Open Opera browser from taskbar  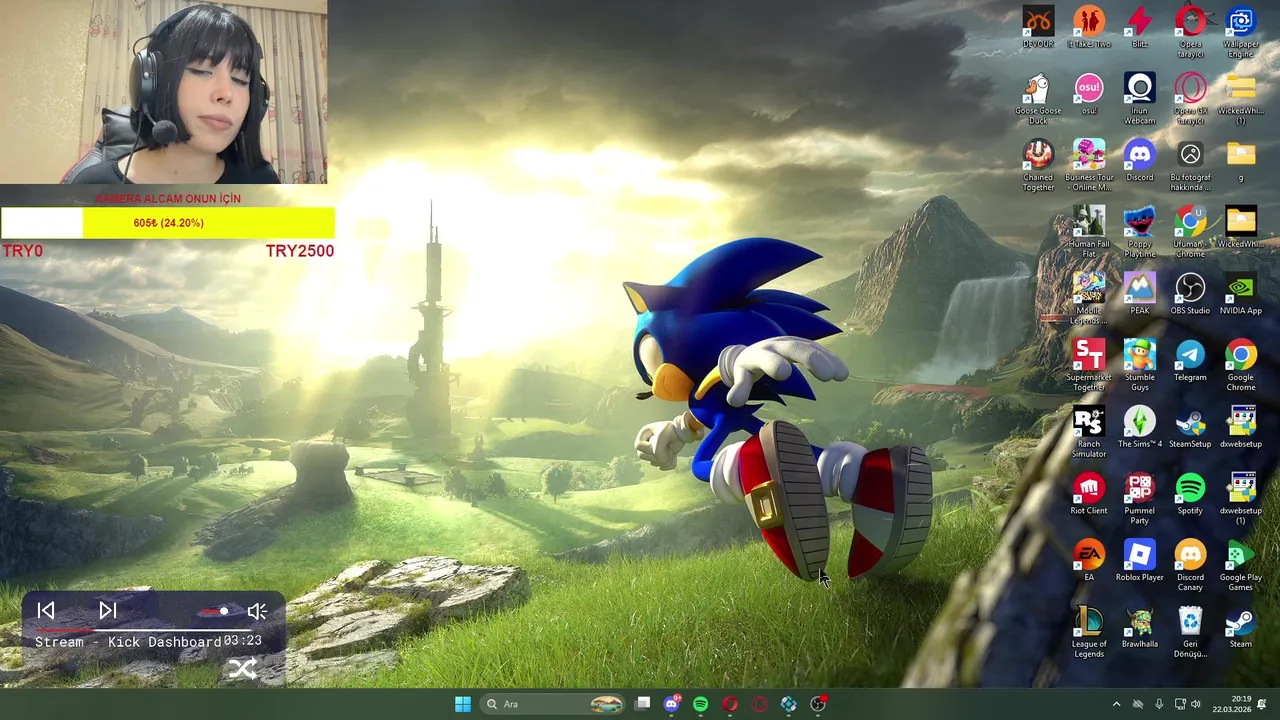click(730, 704)
